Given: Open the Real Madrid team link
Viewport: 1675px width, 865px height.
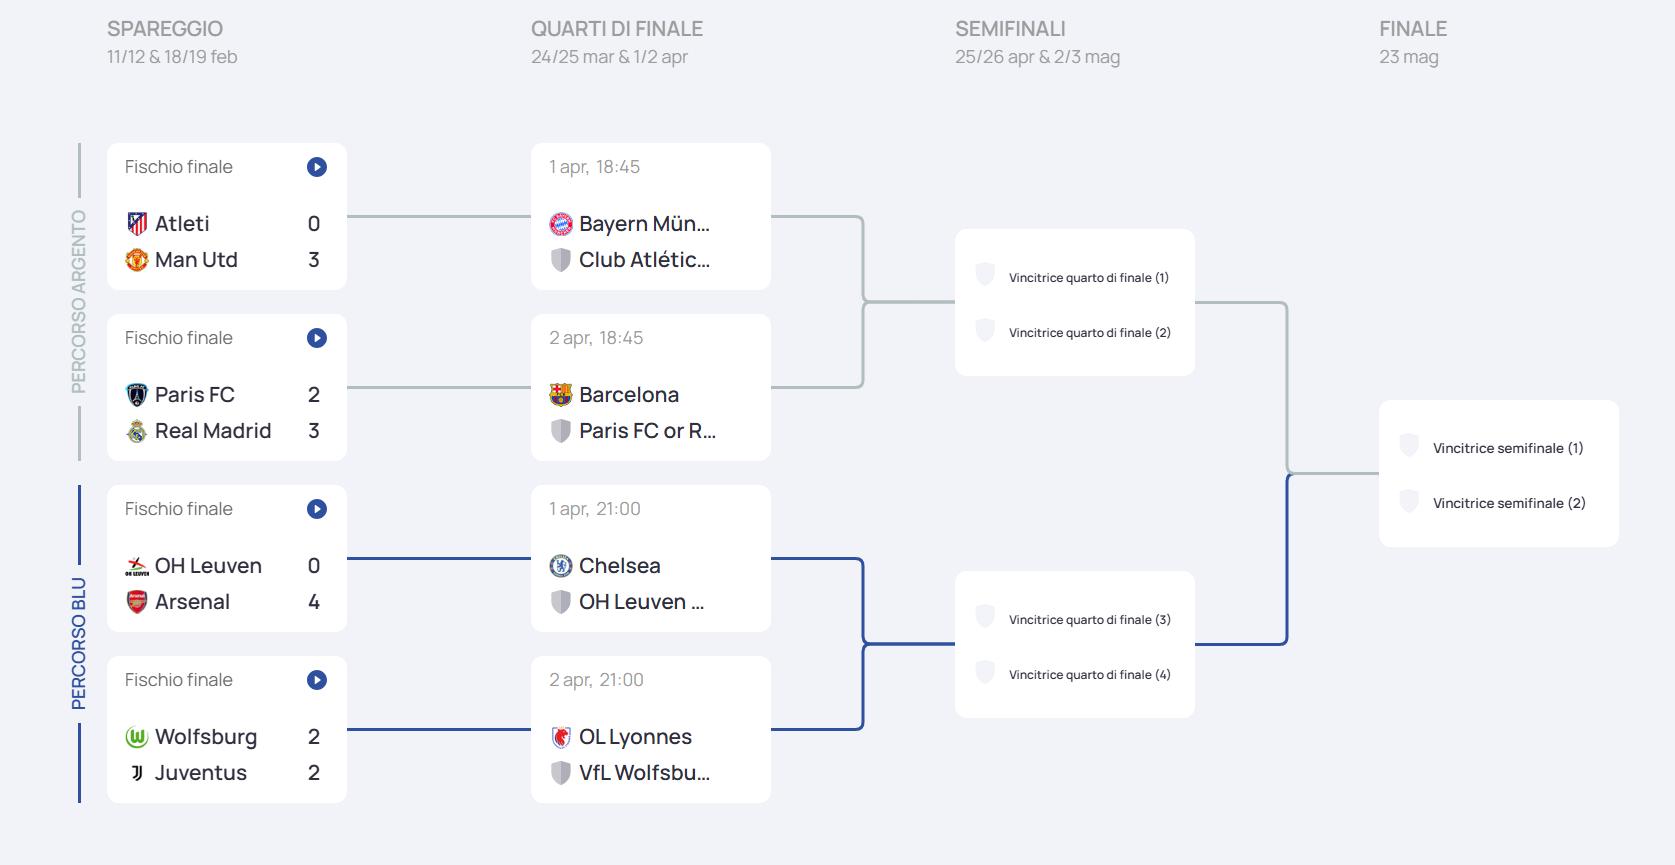Looking at the screenshot, I should [212, 431].
